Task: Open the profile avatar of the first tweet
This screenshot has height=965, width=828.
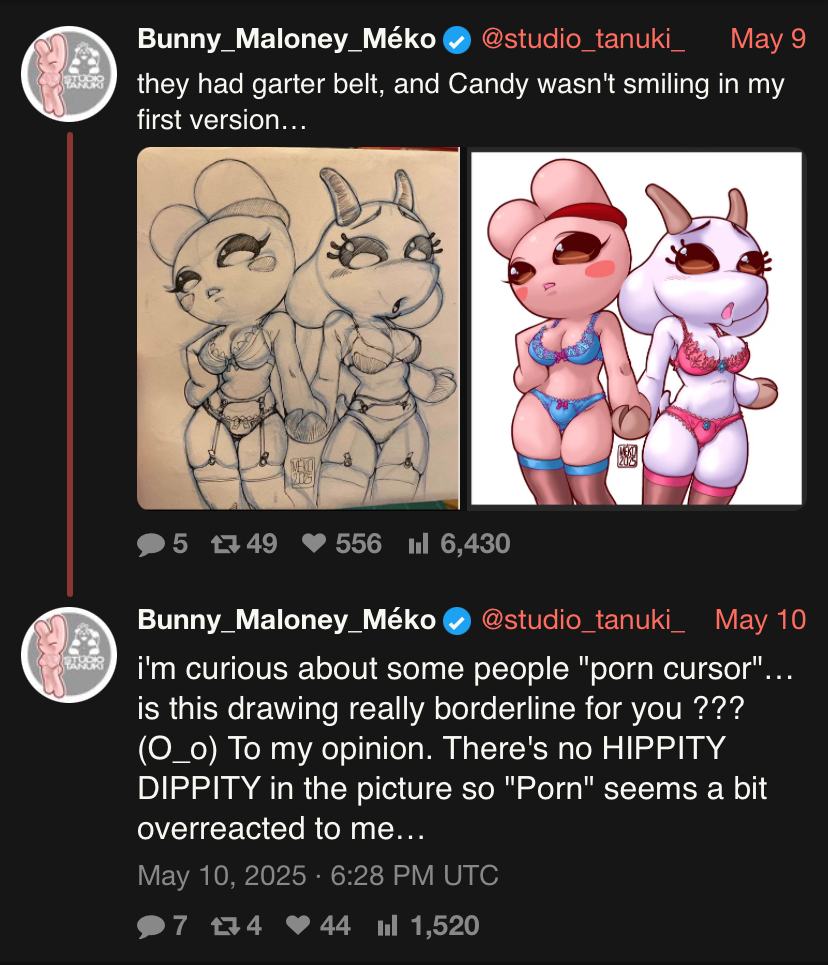Action: click(69, 74)
